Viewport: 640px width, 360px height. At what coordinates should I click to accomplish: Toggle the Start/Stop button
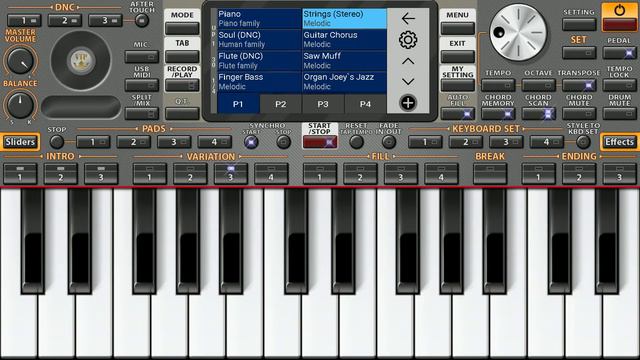320,142
